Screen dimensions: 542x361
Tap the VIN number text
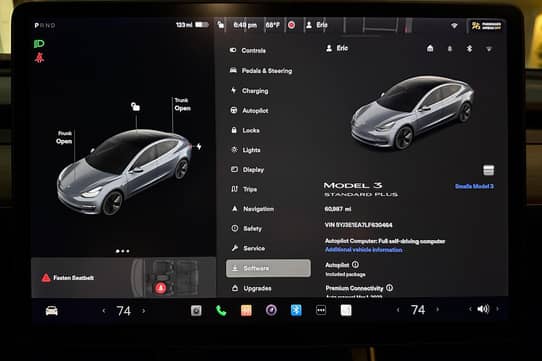[358, 225]
